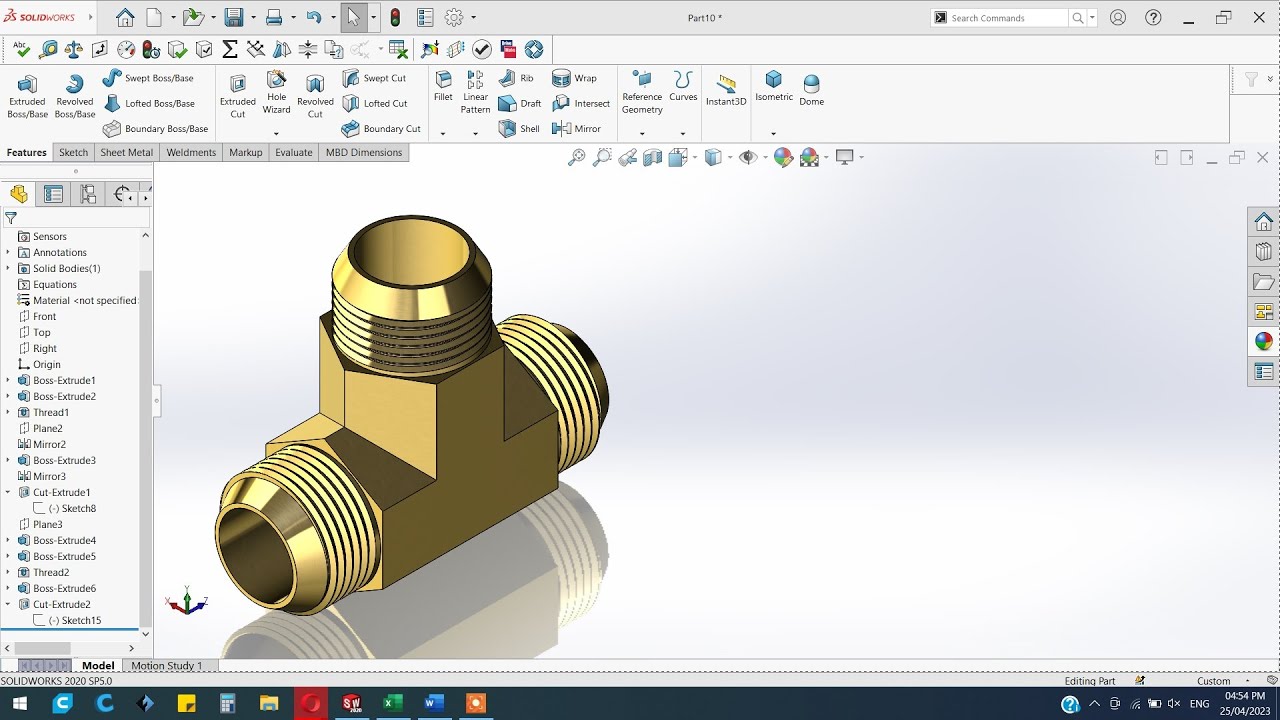Viewport: 1280px width, 720px height.
Task: Choose the Lofted Cut feature
Action: click(x=375, y=103)
